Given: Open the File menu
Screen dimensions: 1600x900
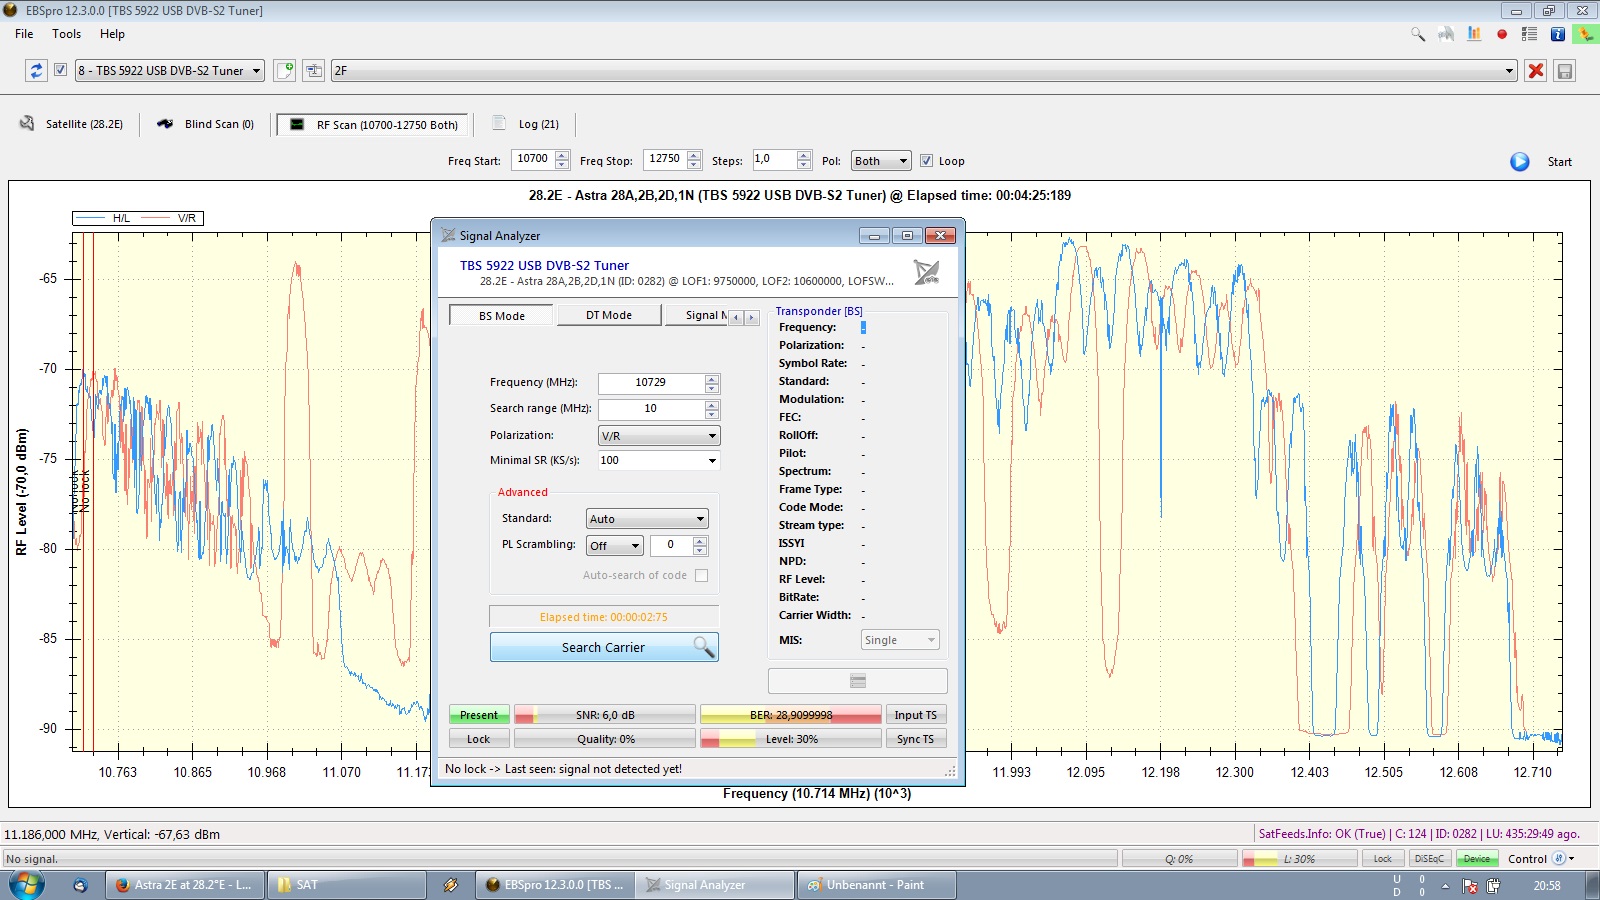Looking at the screenshot, I should coord(24,34).
